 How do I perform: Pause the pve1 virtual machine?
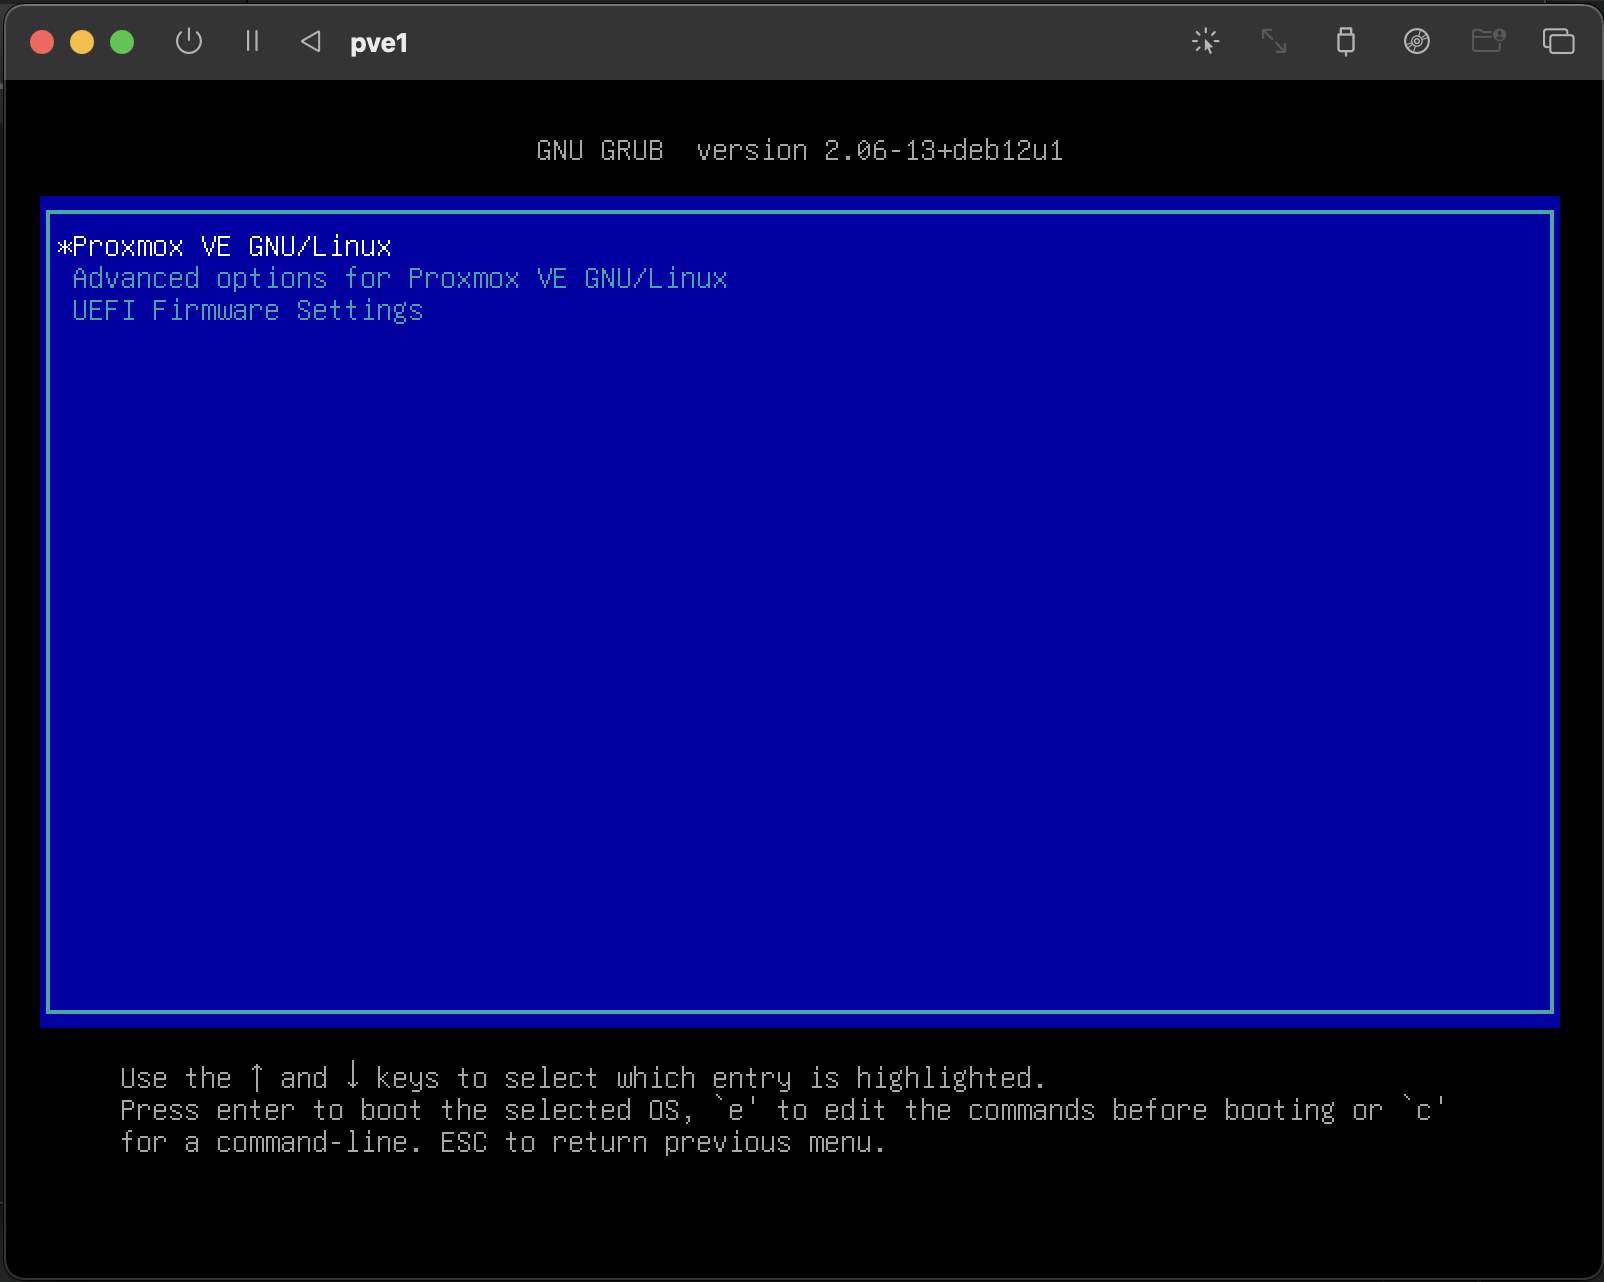tap(252, 41)
